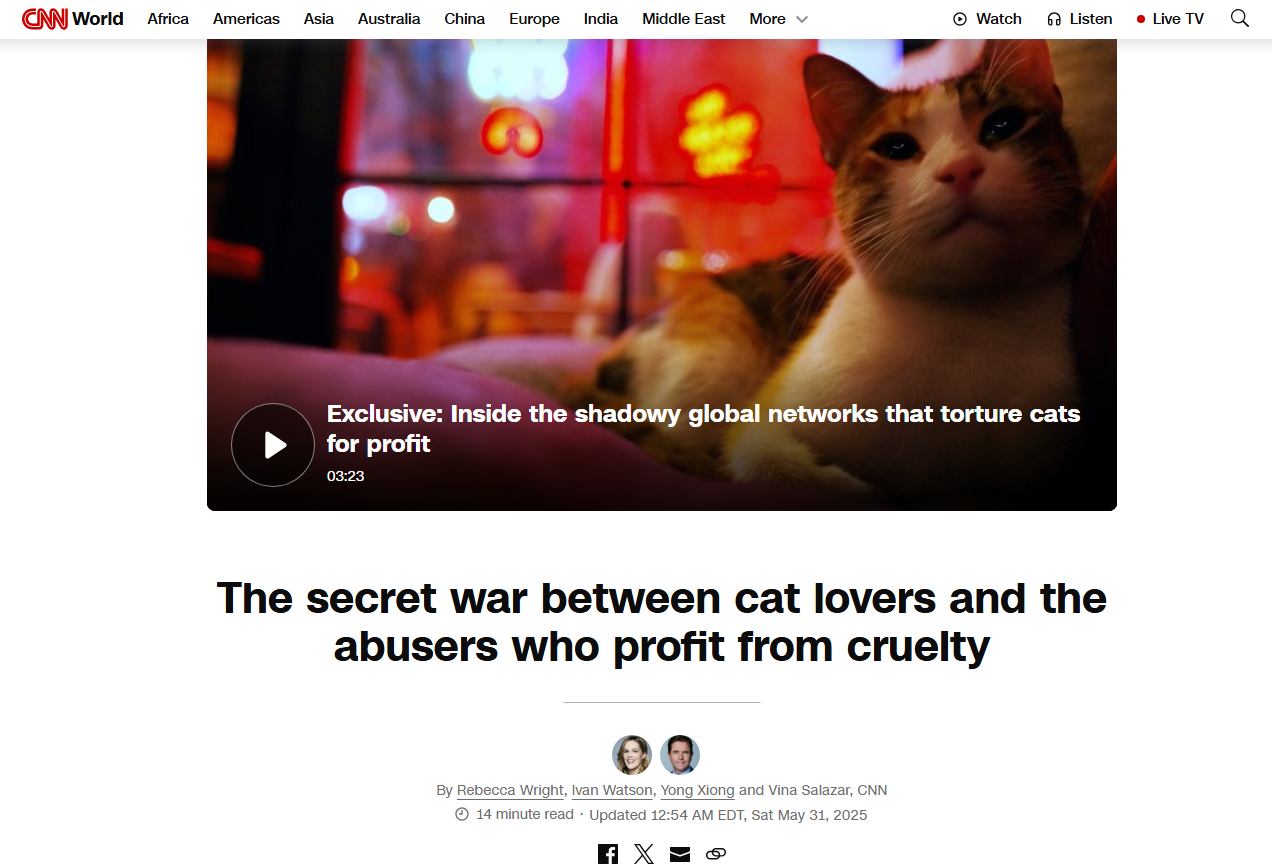Open Watch from the header
The width and height of the screenshot is (1272, 867).
pos(987,19)
